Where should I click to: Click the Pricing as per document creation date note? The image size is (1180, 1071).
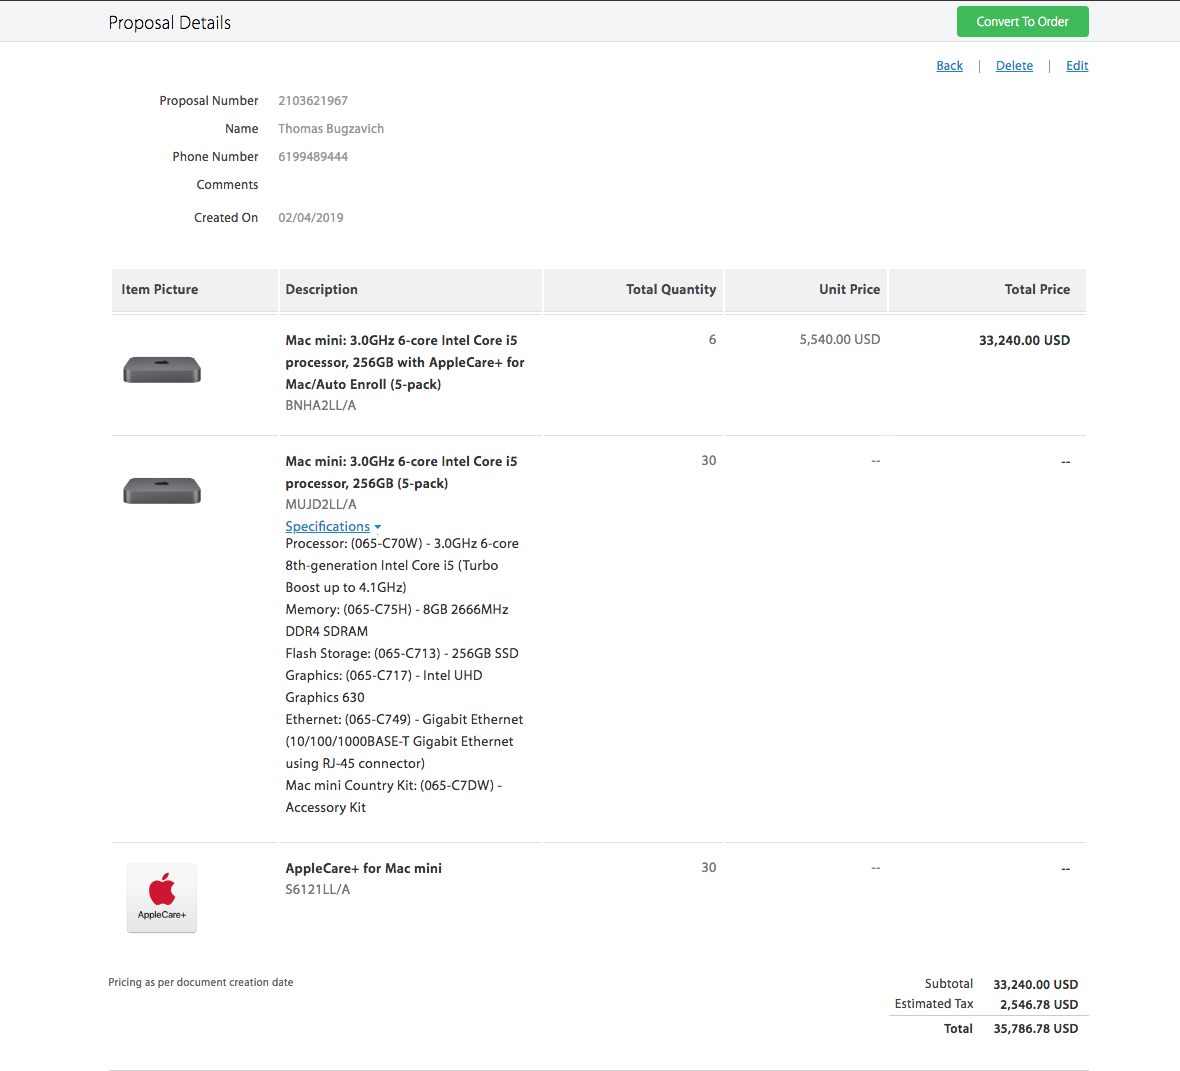point(200,982)
